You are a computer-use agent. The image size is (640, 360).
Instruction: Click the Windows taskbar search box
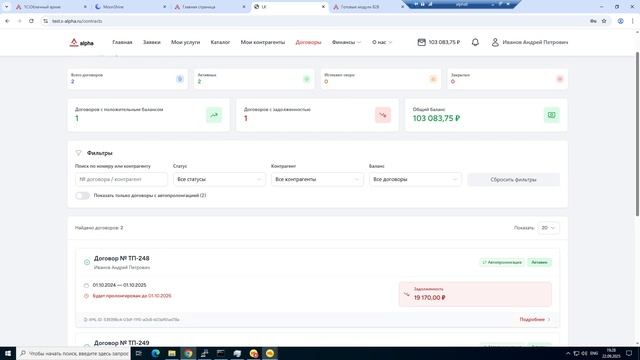[73, 353]
